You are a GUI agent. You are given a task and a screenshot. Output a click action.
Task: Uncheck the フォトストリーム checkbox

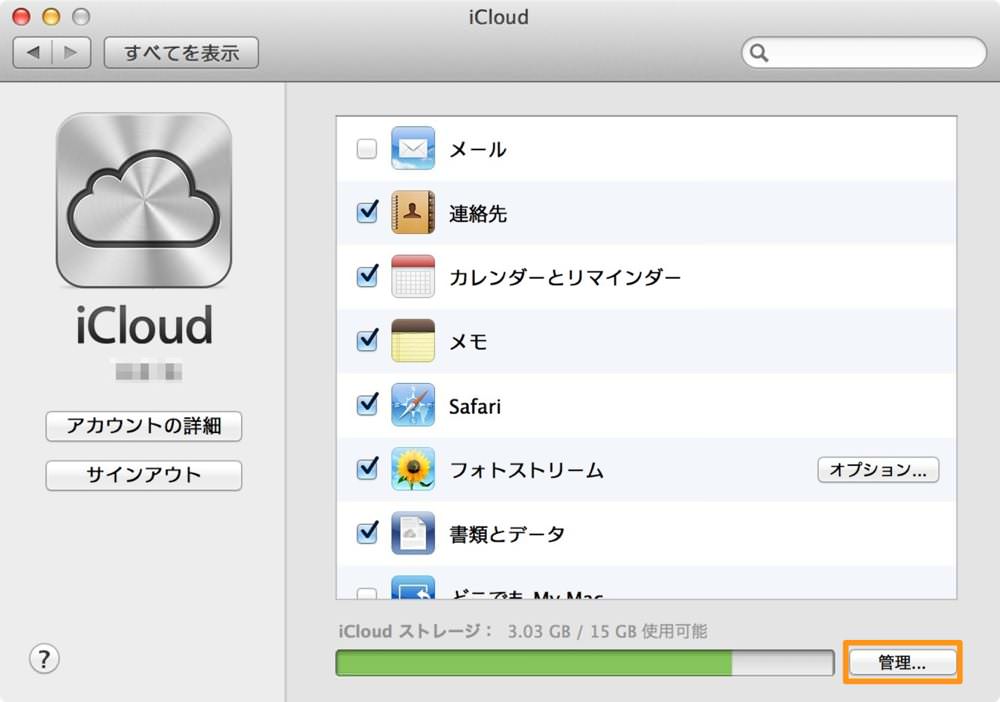367,468
